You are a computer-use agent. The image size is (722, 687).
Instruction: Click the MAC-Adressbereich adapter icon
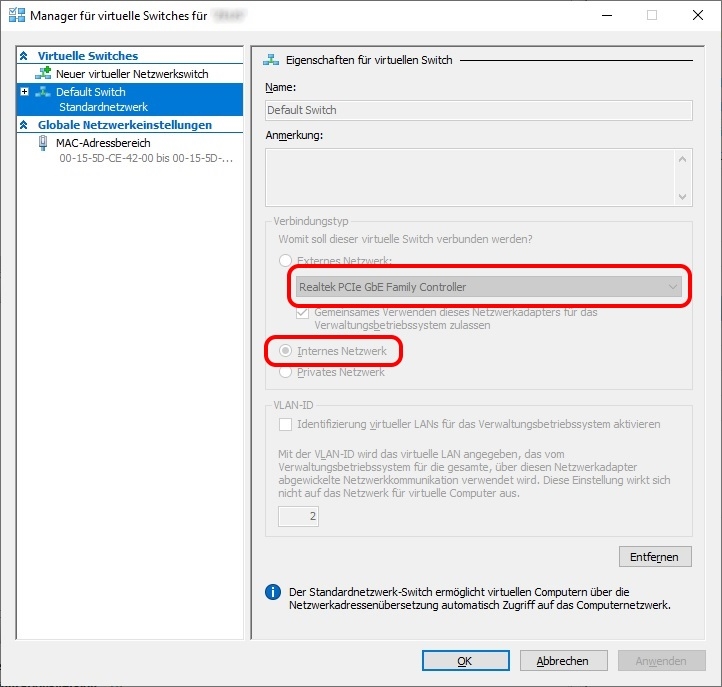point(43,143)
